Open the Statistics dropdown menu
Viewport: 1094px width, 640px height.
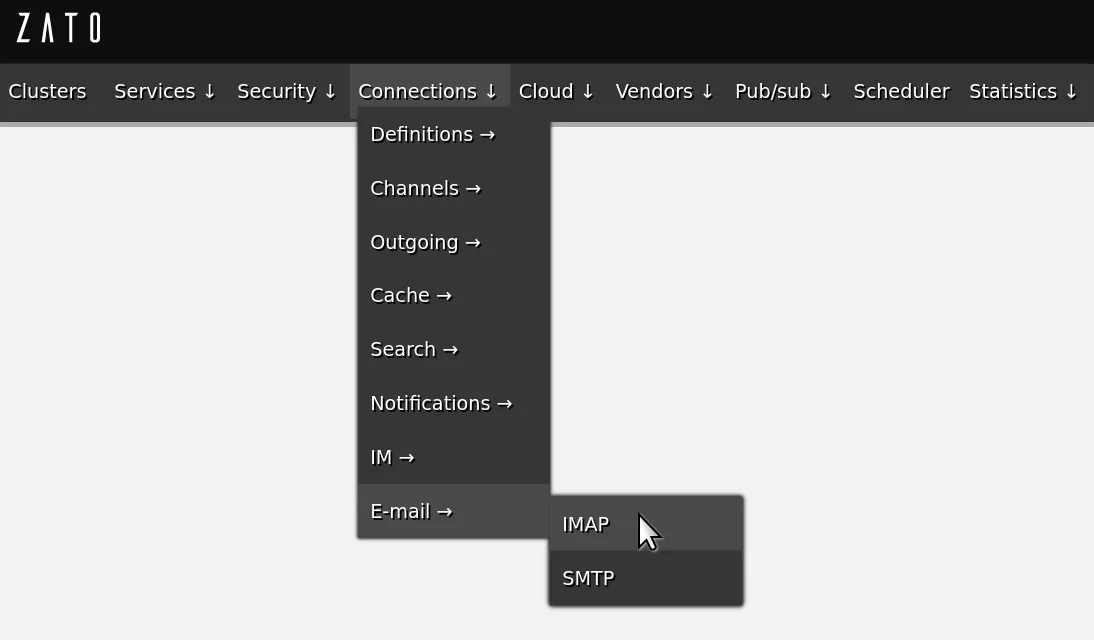point(1023,92)
